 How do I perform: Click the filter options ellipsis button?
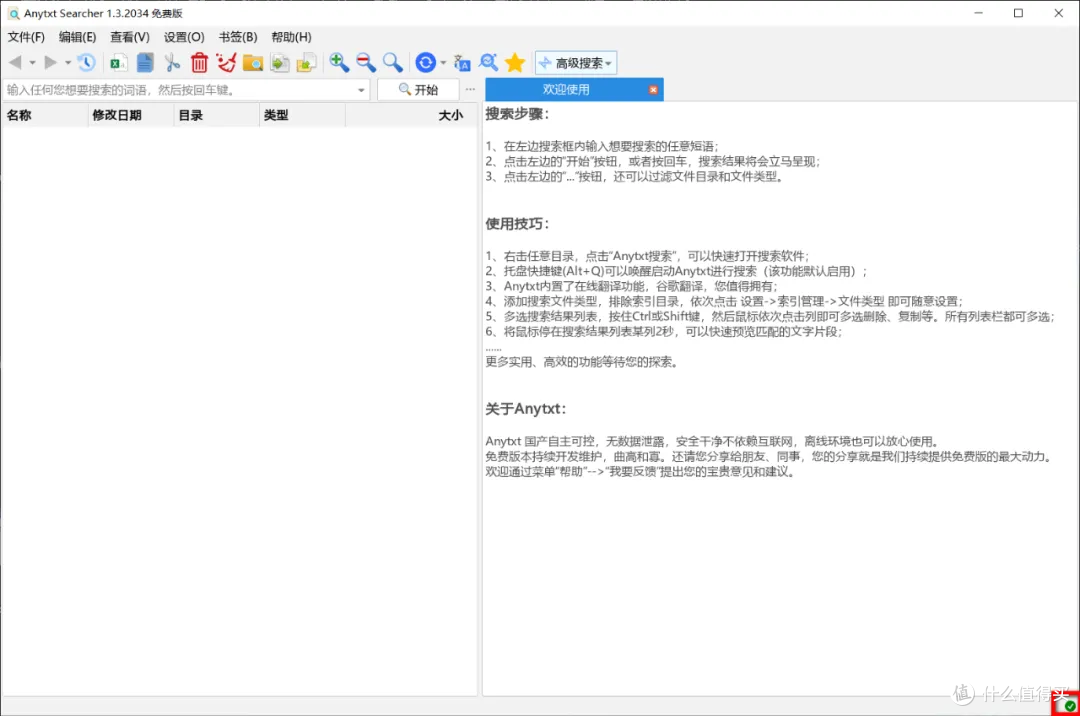tap(470, 90)
